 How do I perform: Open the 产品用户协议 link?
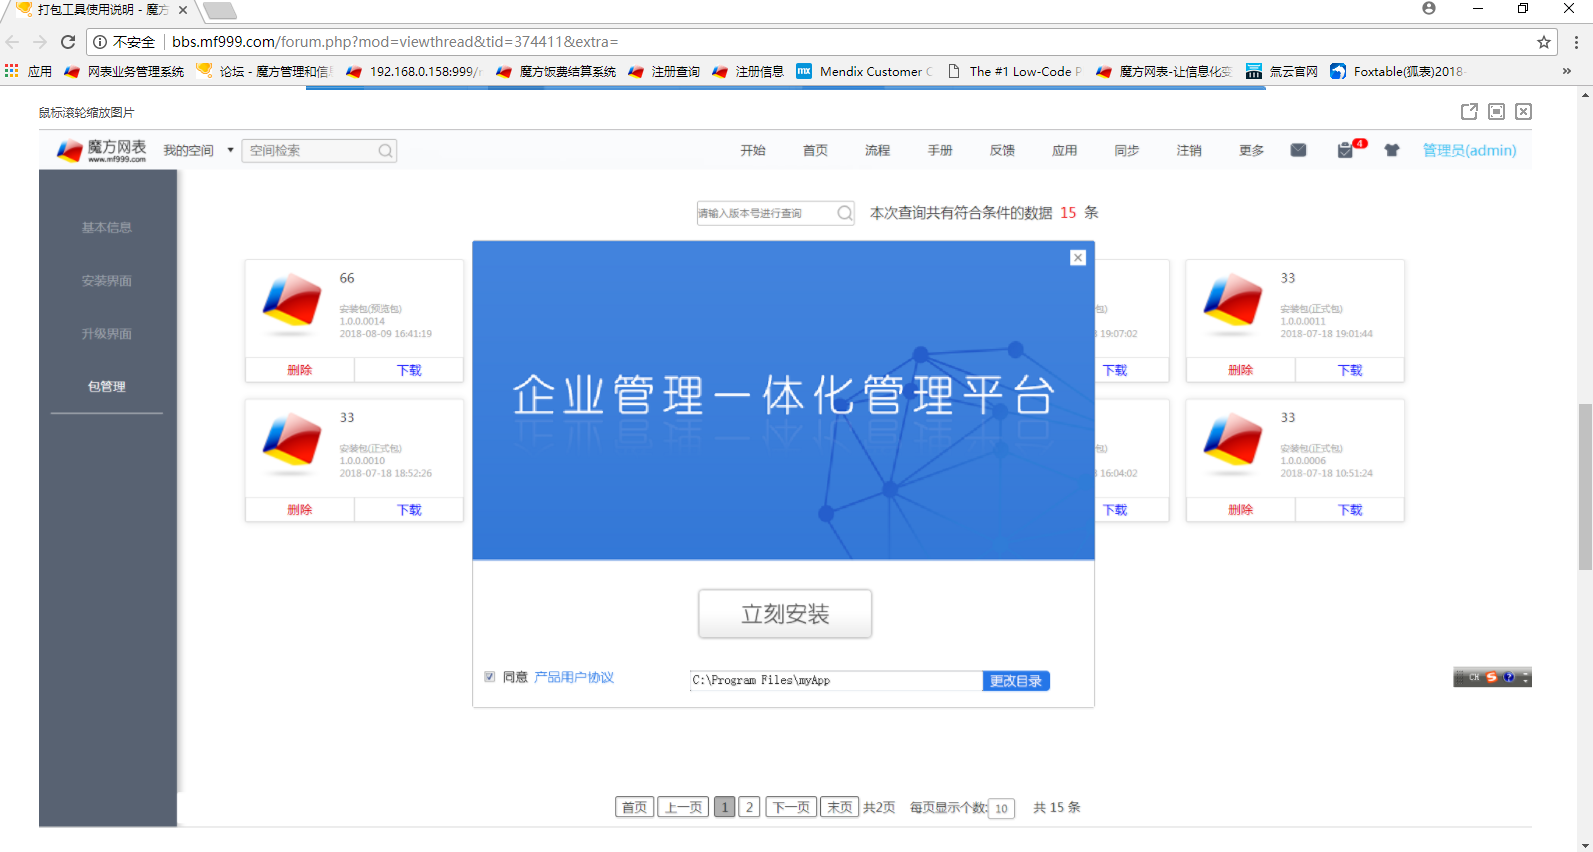pos(574,678)
